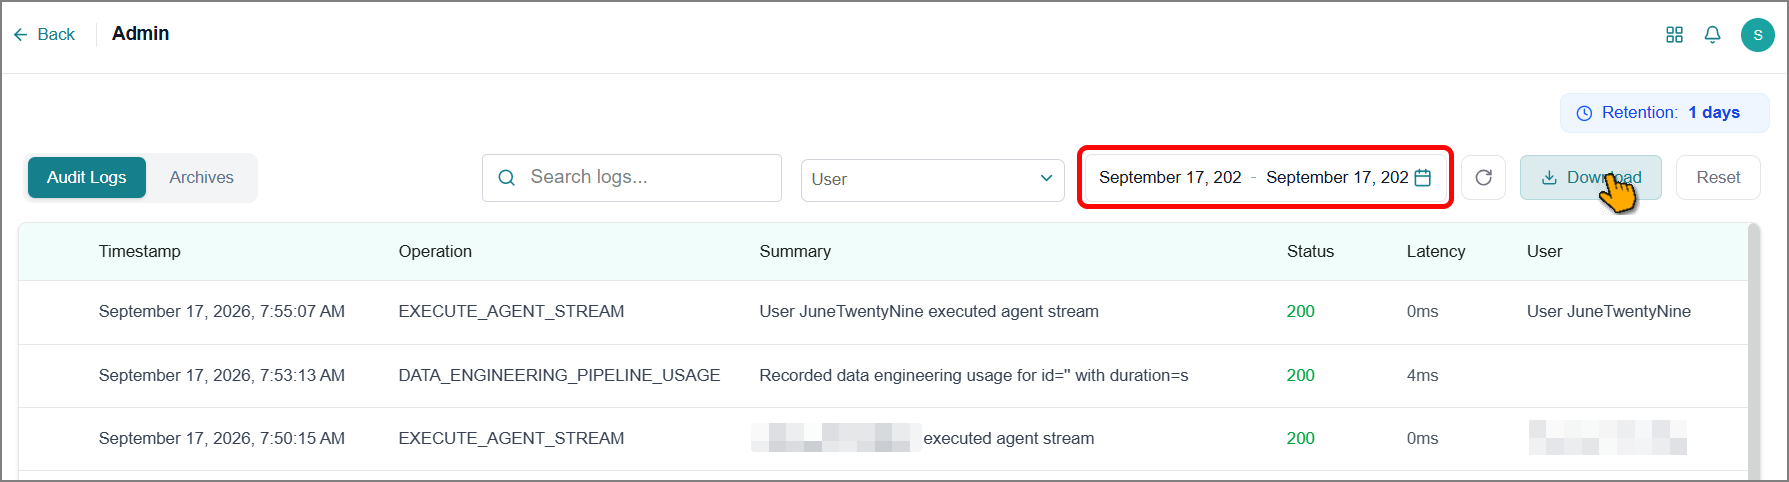This screenshot has width=1789, height=482.
Task: Click the back arrow icon
Action: [20, 35]
